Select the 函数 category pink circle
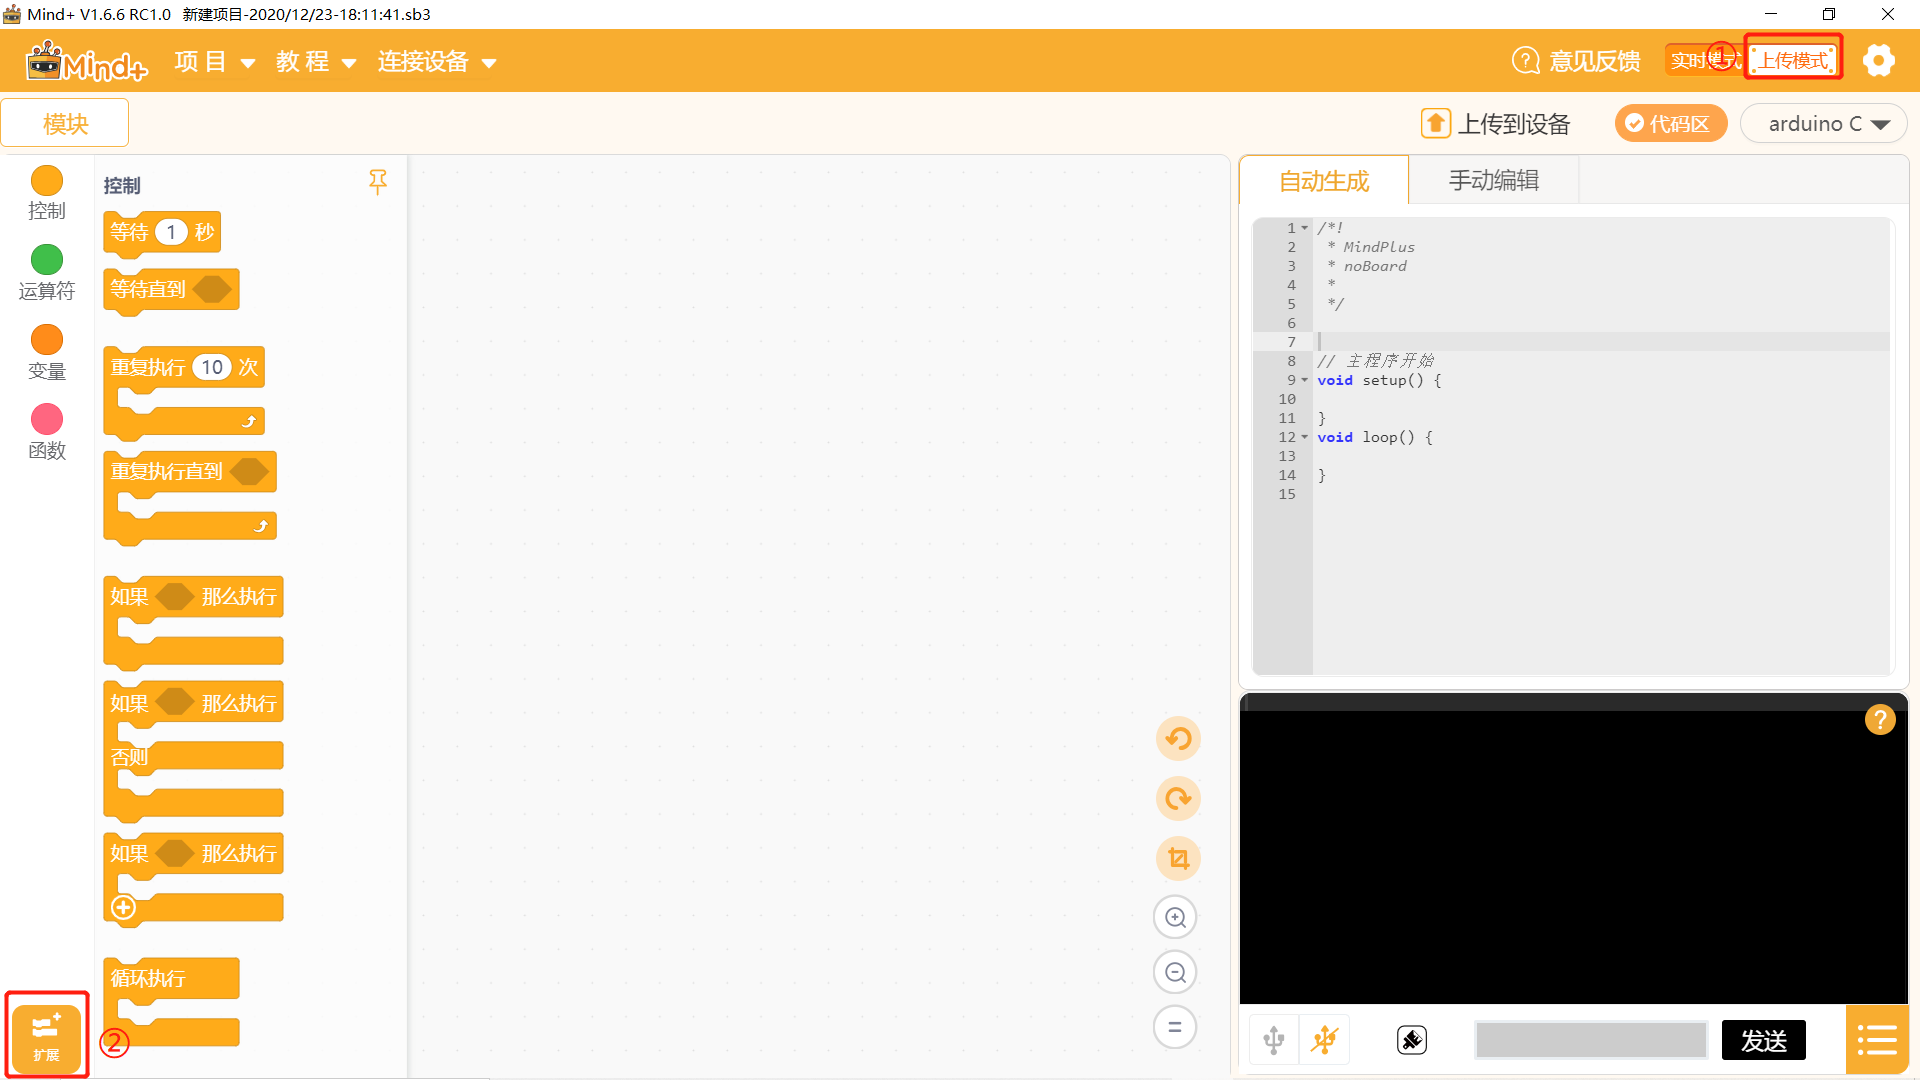The width and height of the screenshot is (1920, 1080). pos(47,420)
